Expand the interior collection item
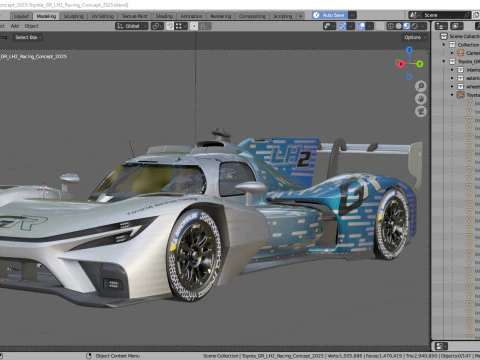The image size is (480, 360). 452,70
